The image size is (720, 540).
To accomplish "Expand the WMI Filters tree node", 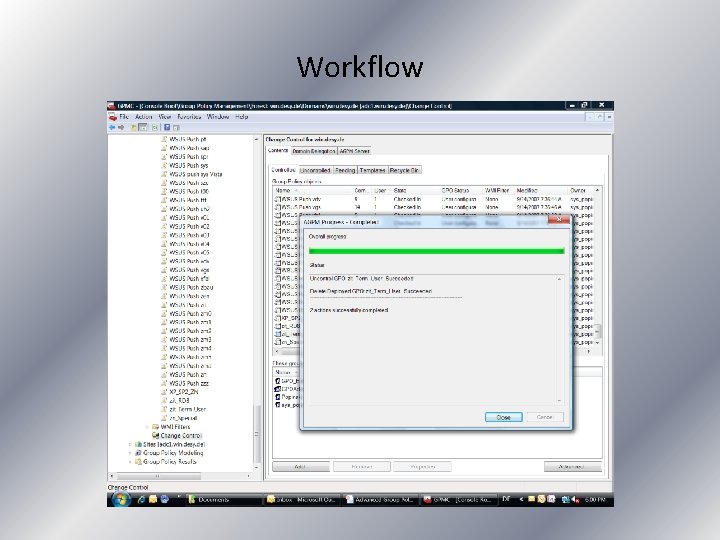I will [x=147, y=427].
